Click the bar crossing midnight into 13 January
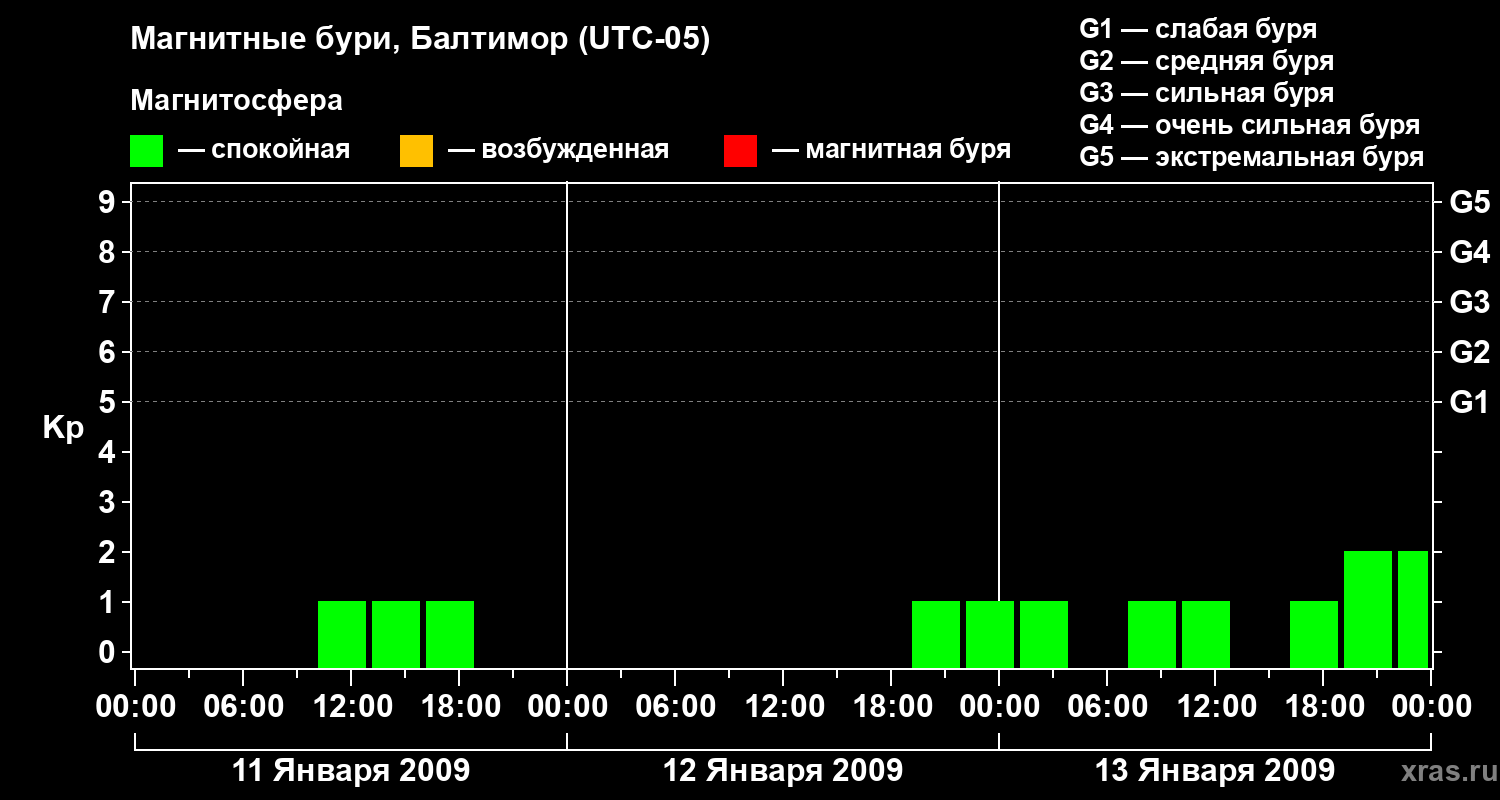This screenshot has height=800, width=1500. click(990, 634)
